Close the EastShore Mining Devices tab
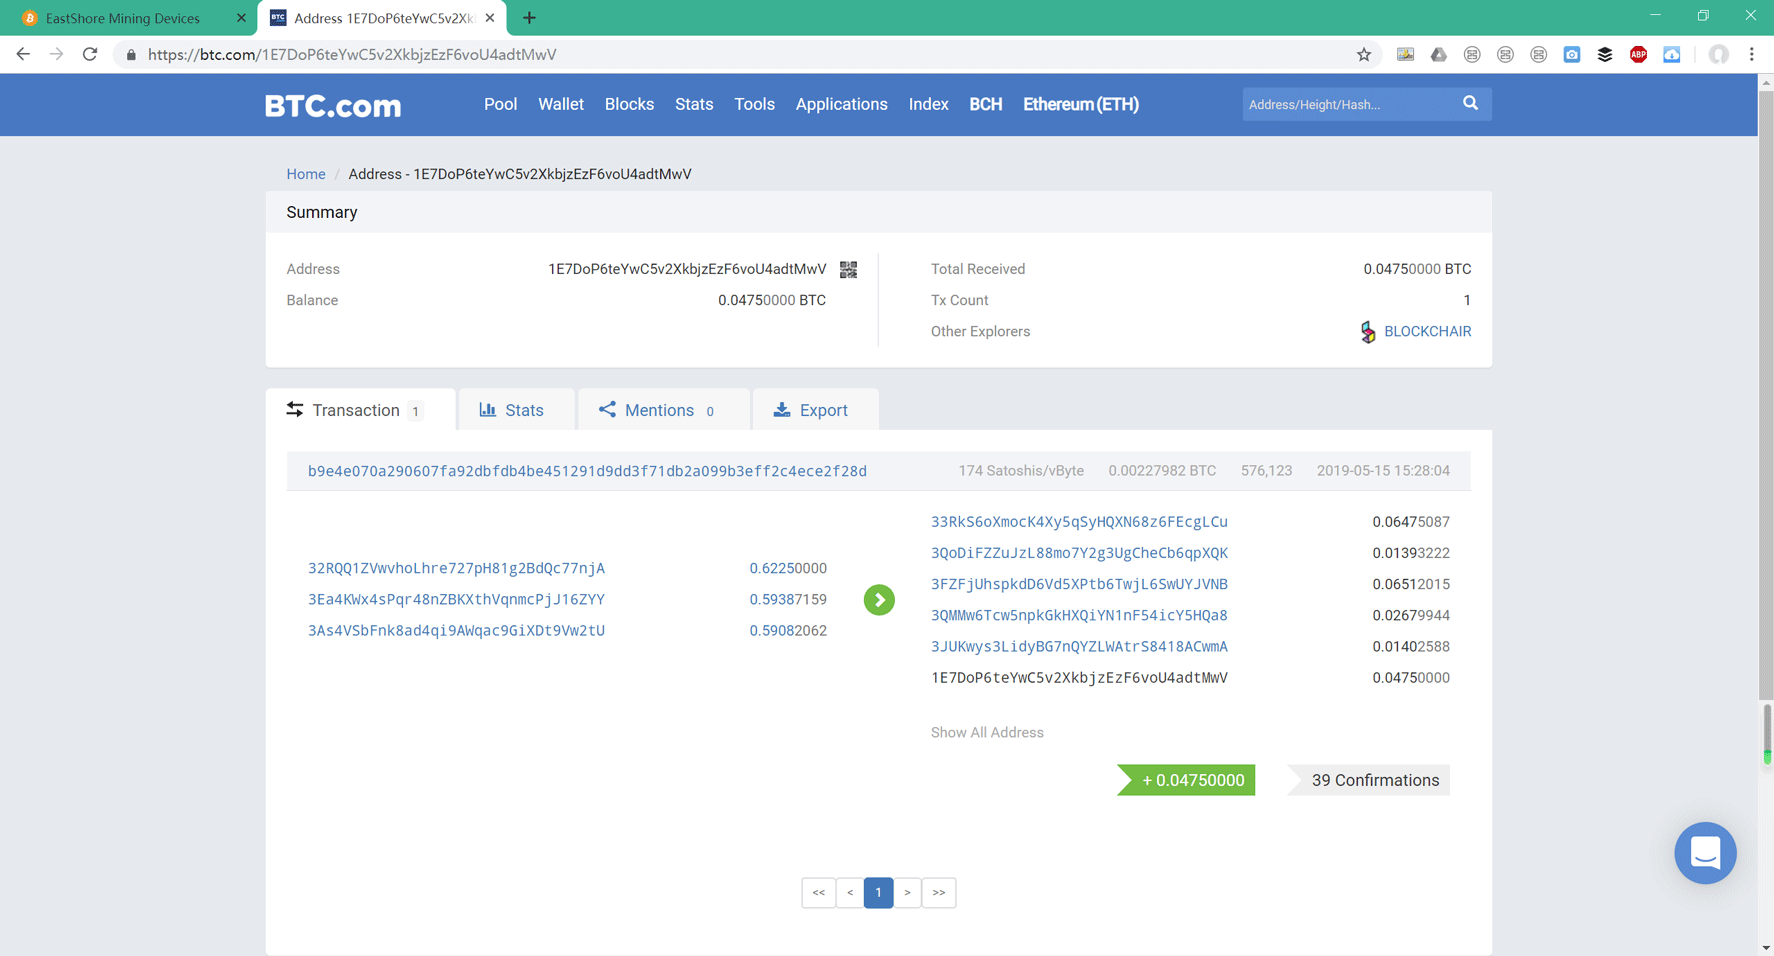Viewport: 1774px width, 956px height. tap(241, 18)
